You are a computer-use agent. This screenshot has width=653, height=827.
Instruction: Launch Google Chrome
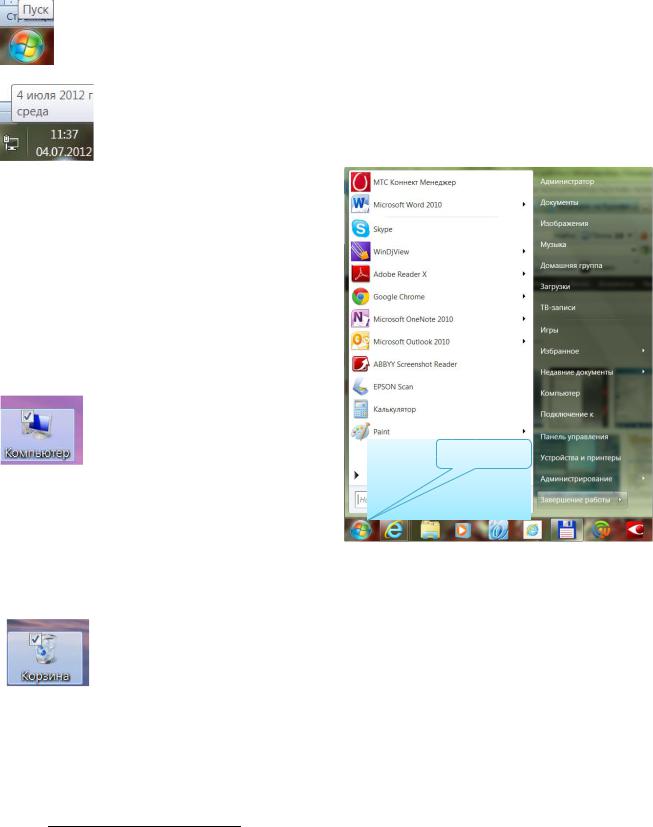pyautogui.click(x=440, y=296)
